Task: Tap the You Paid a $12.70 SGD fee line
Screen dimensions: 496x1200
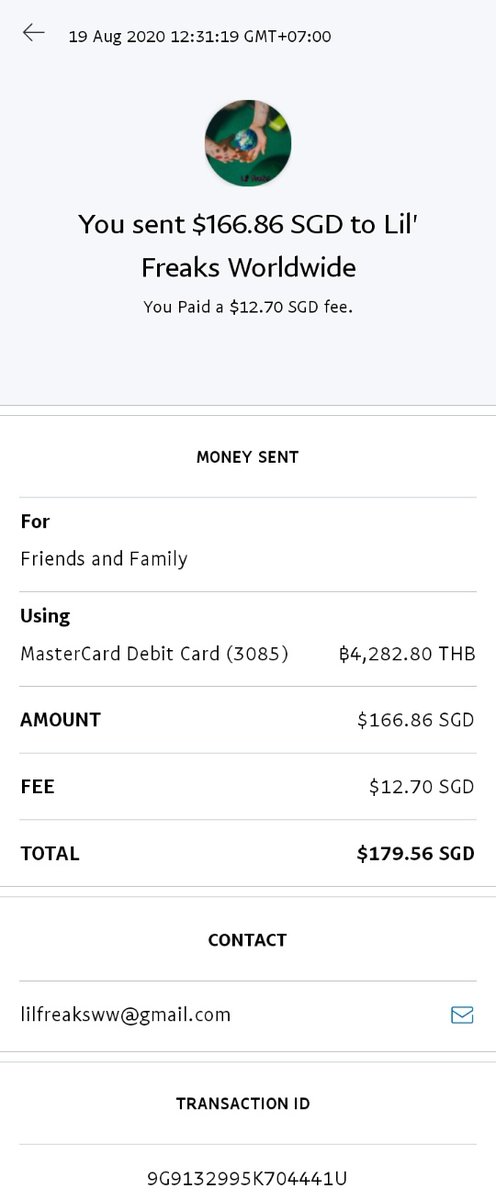Action: click(248, 308)
